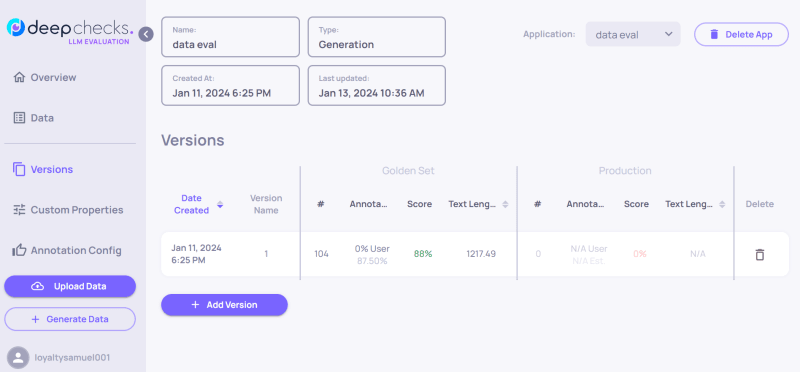Click the Golden Set group header
Screen dimensions: 800x372
point(408,171)
